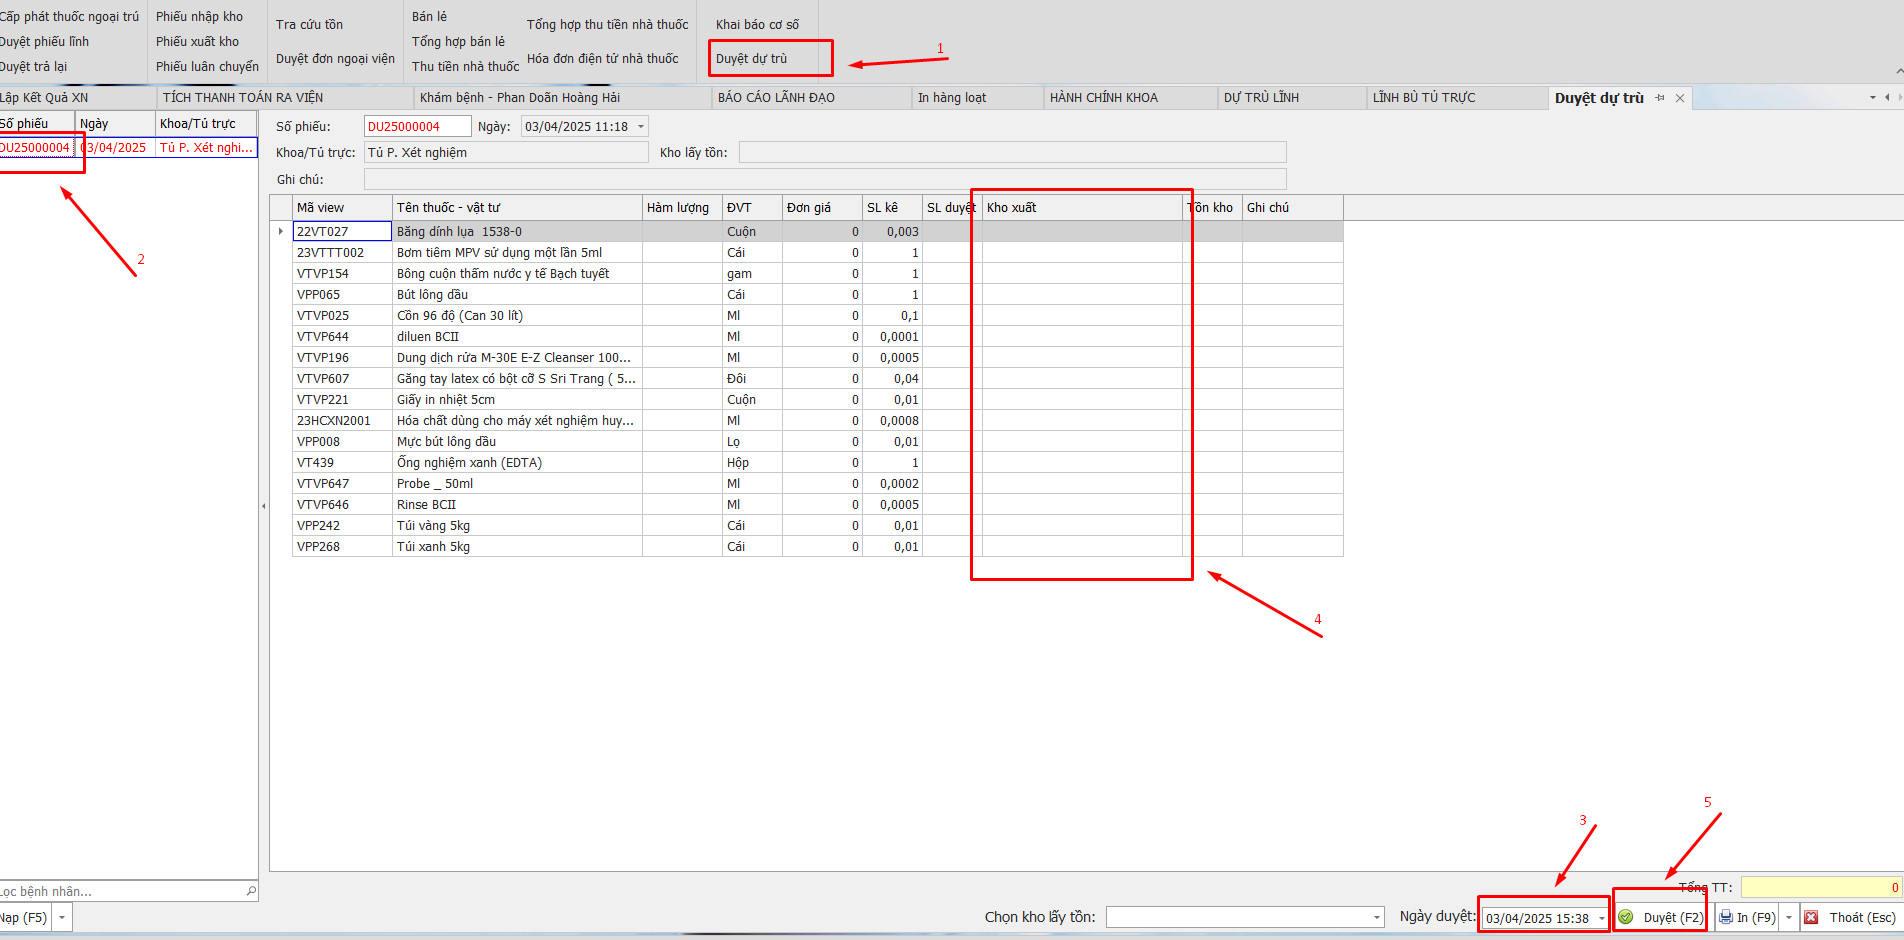Click the green checkmark Duyệt (F2) icon
The width and height of the screenshot is (1904, 940).
1626,917
